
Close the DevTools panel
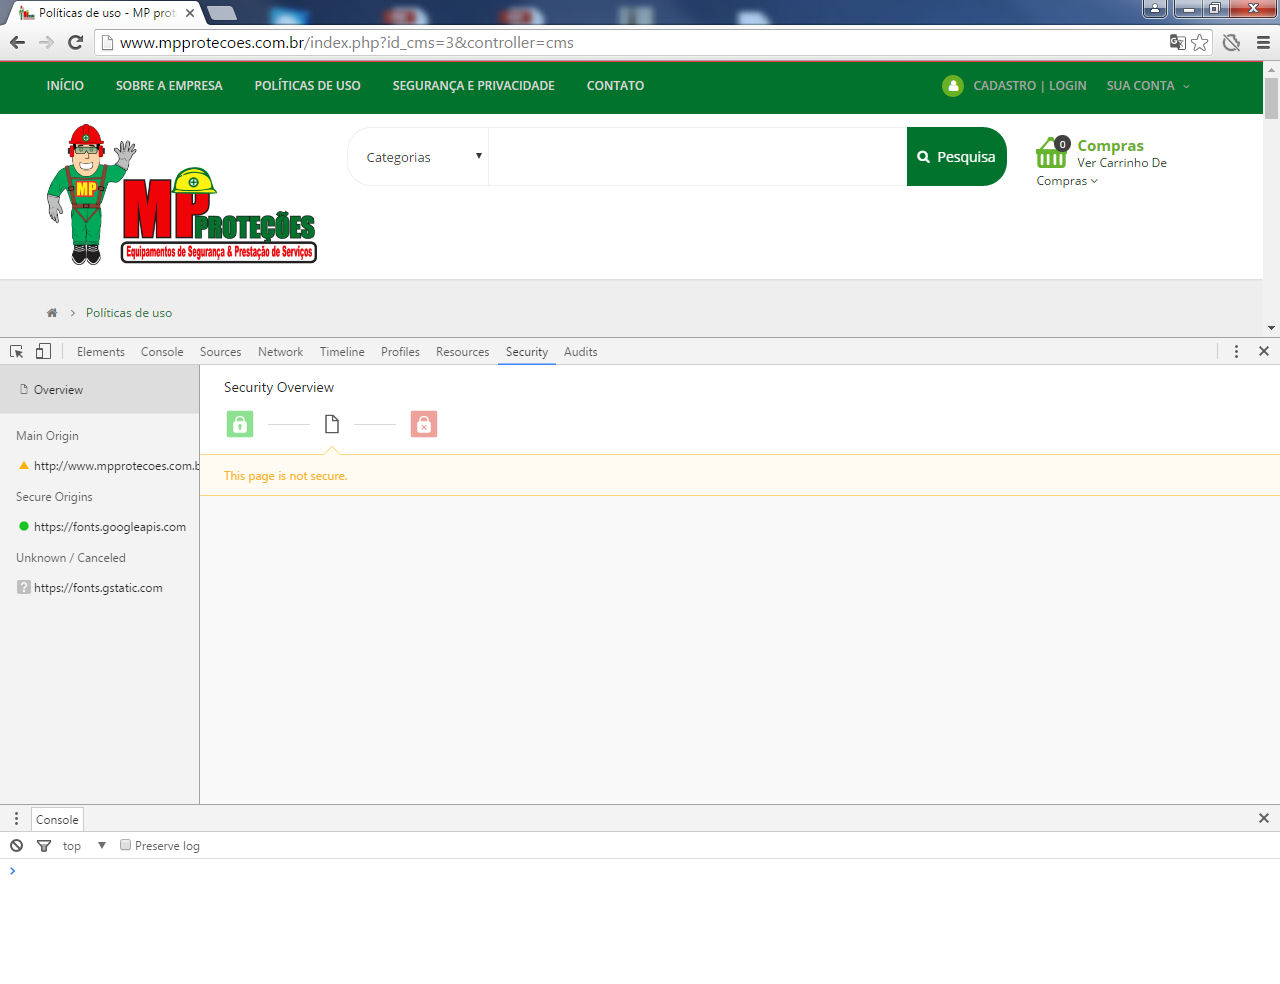[x=1264, y=352]
